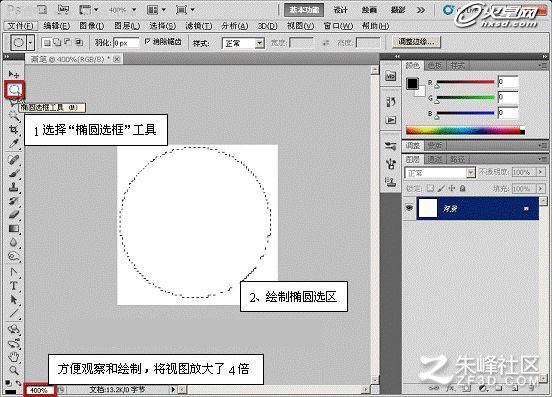552x397 pixels.
Task: Select the Hand tool
Action: [13, 357]
